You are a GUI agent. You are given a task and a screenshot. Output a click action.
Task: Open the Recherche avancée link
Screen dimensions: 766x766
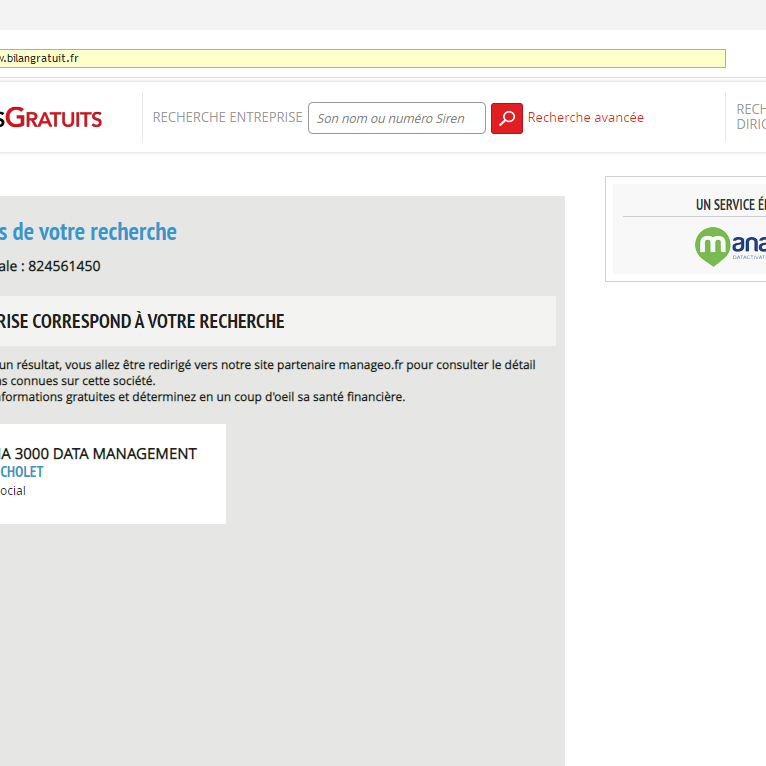pos(585,118)
